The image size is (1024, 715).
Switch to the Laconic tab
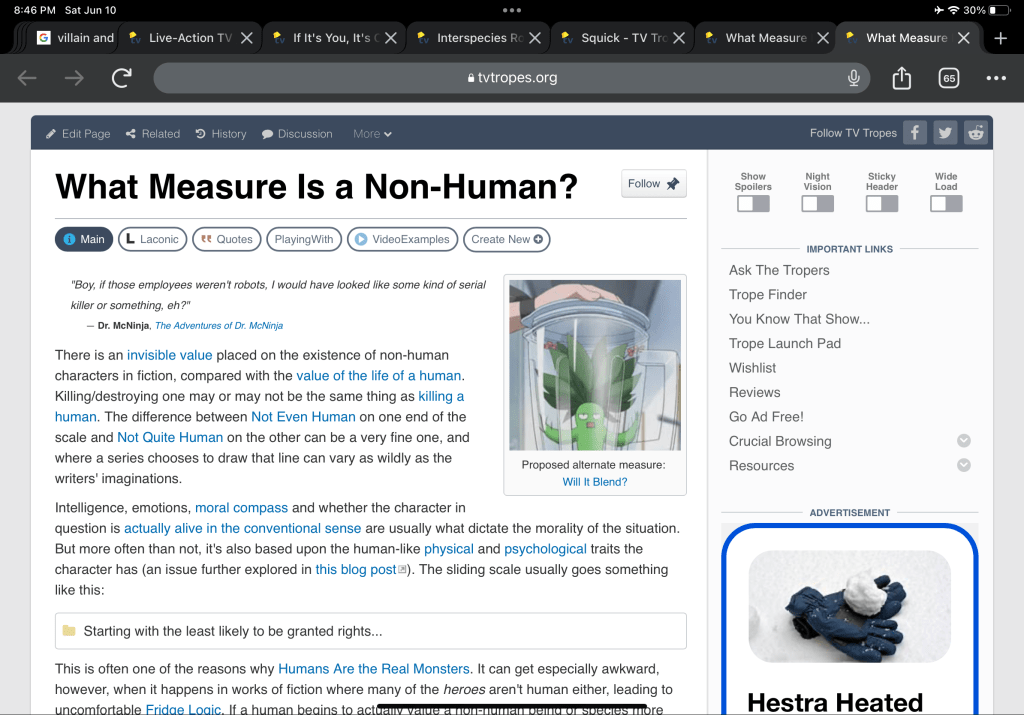tap(151, 239)
